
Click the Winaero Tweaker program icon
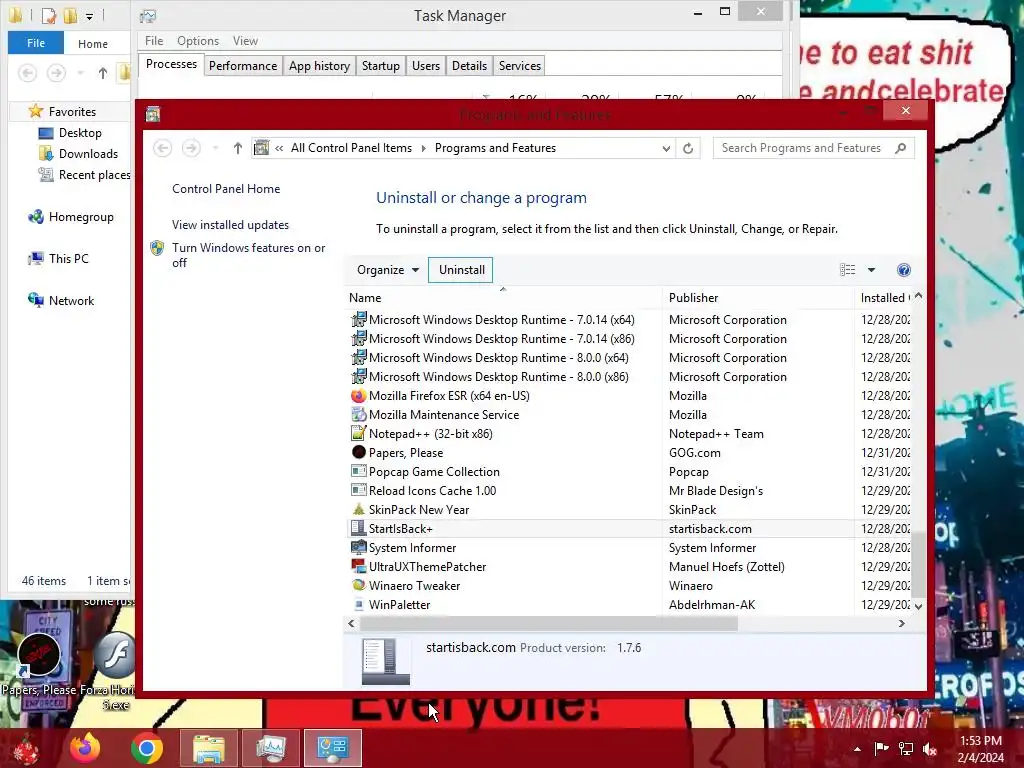[x=359, y=585]
